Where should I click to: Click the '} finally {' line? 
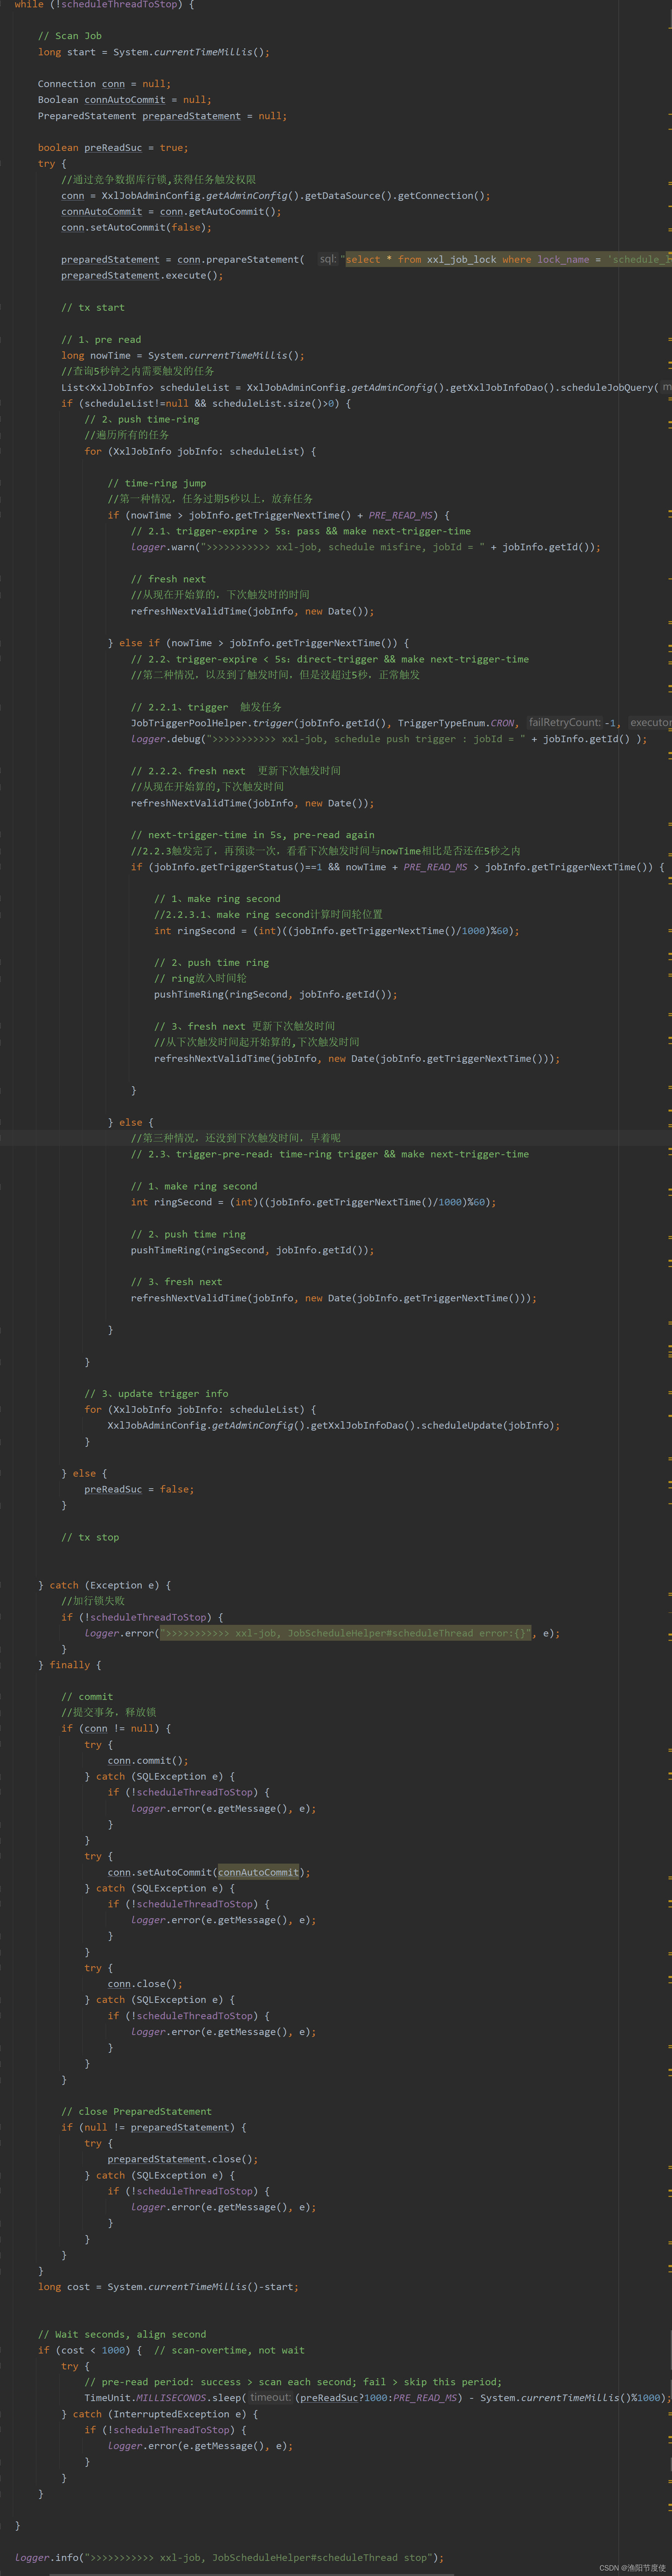click(x=70, y=1666)
